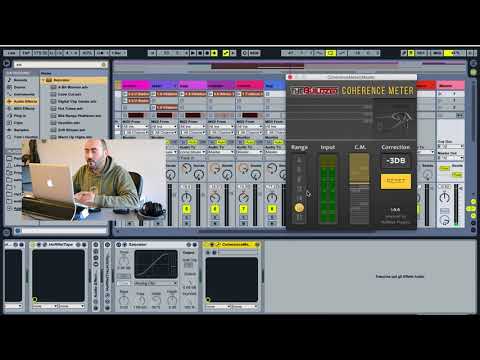Click the CoherenceMeter wrench plug-in edit icon
The image size is (480, 360).
217,245
